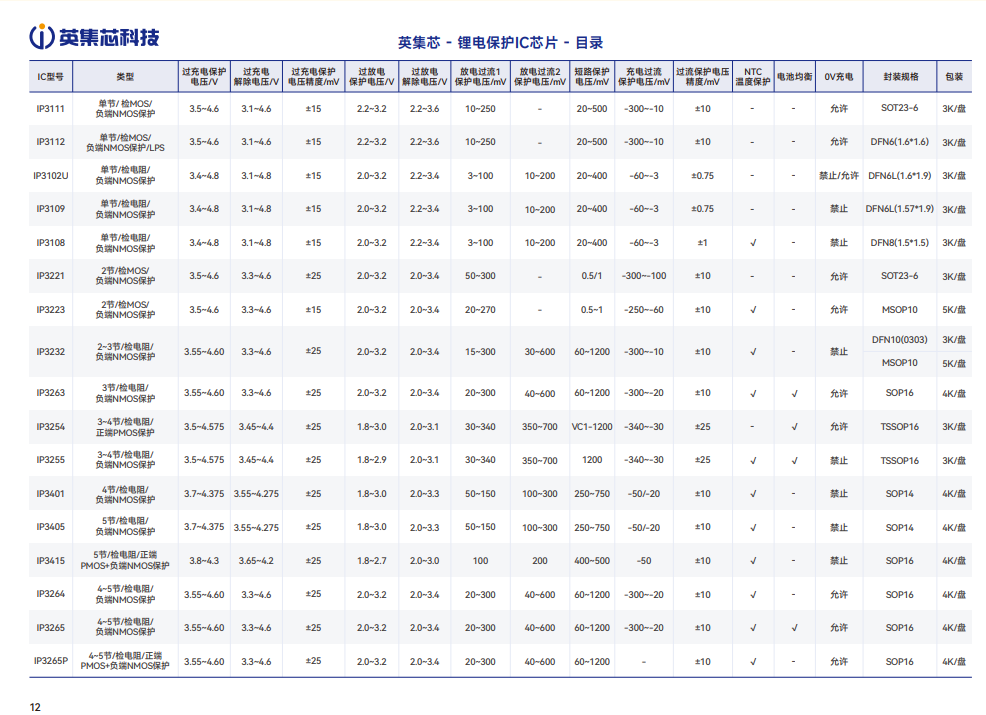The width and height of the screenshot is (986, 715).
Task: Click the 禁止/允许 cell in the IP3102U row
Action: [839, 175]
